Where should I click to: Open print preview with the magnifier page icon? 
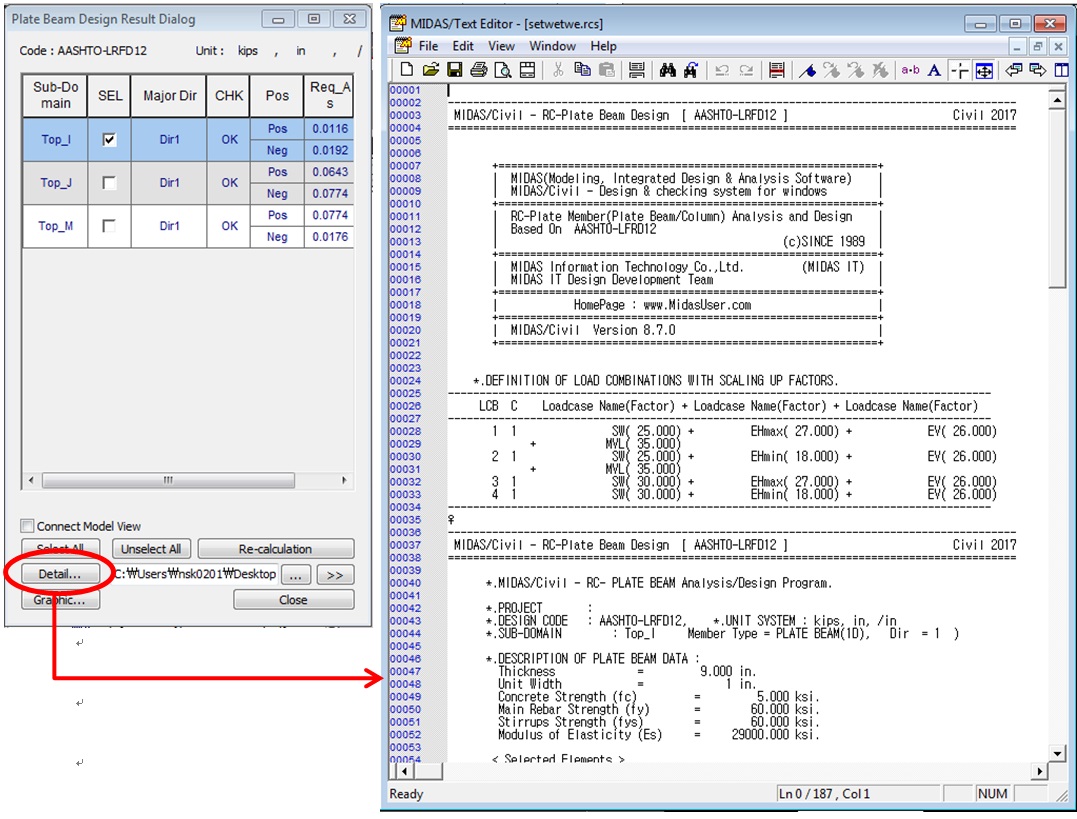pyautogui.click(x=503, y=70)
